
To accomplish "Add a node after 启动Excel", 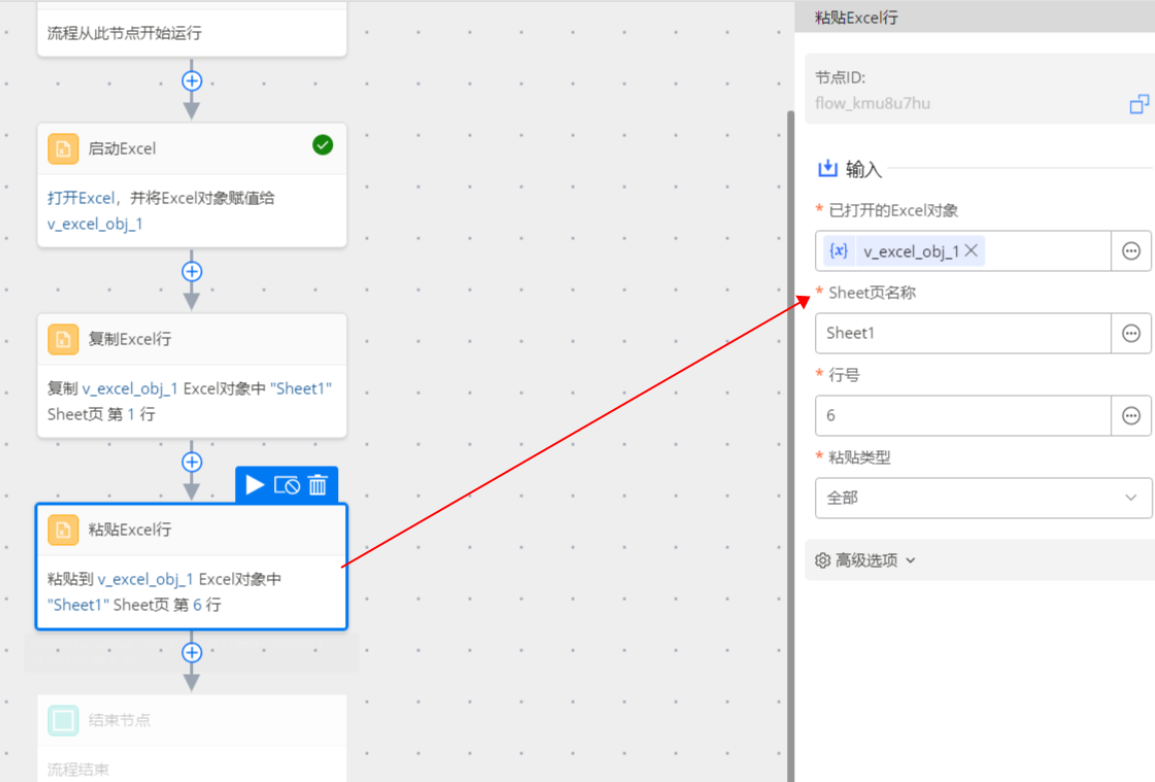I will point(192,272).
